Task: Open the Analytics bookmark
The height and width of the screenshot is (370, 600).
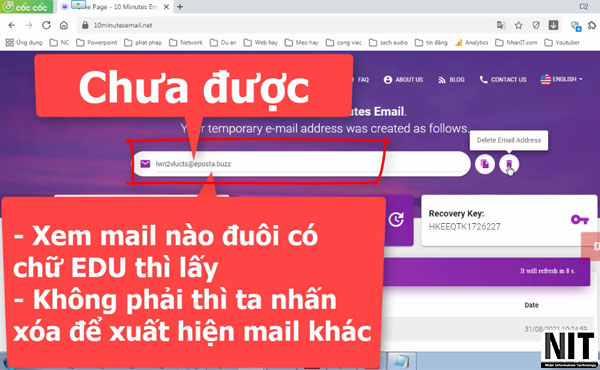Action: 471,42
